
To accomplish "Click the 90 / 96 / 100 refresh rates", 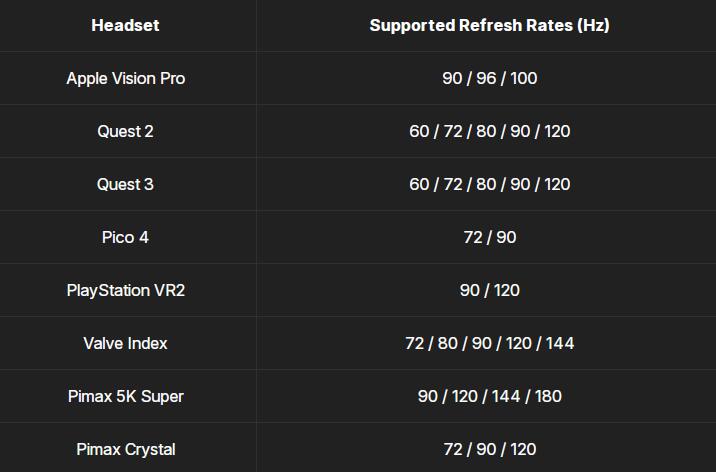I will 489,78.
